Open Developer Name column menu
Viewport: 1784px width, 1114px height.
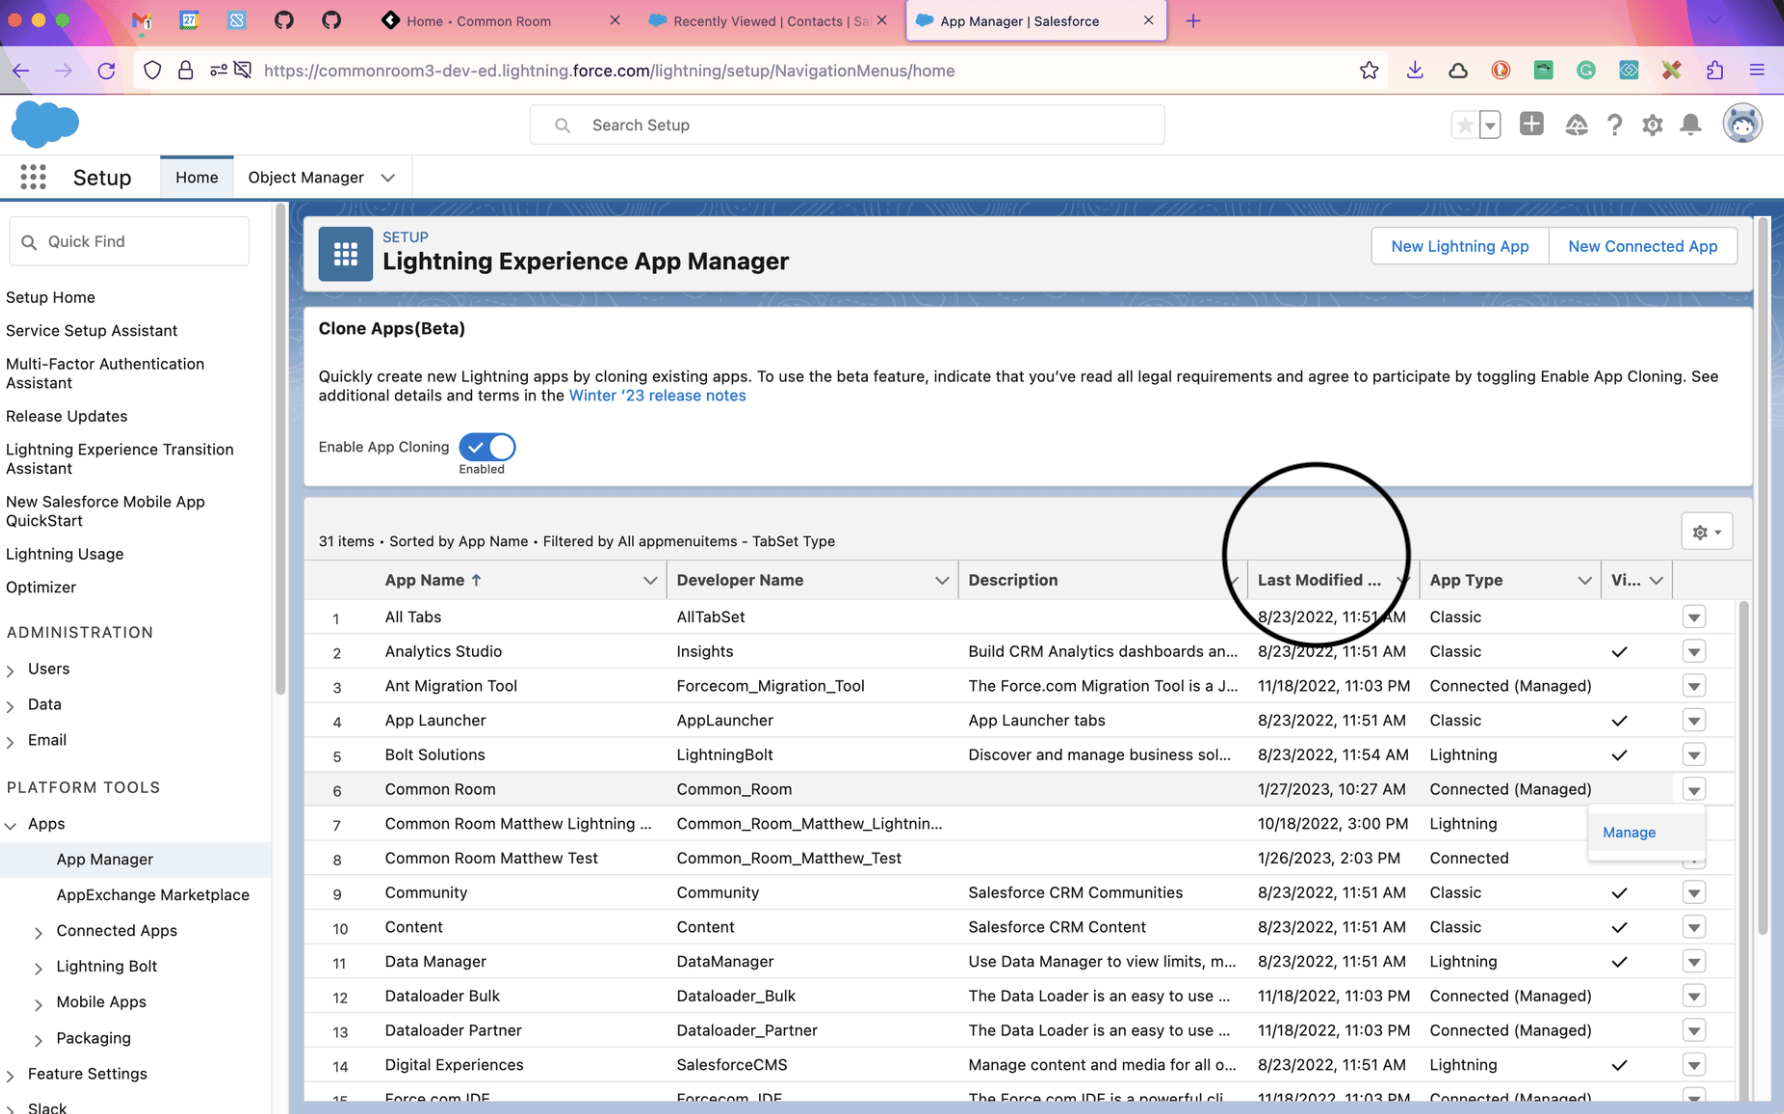pyautogui.click(x=941, y=580)
